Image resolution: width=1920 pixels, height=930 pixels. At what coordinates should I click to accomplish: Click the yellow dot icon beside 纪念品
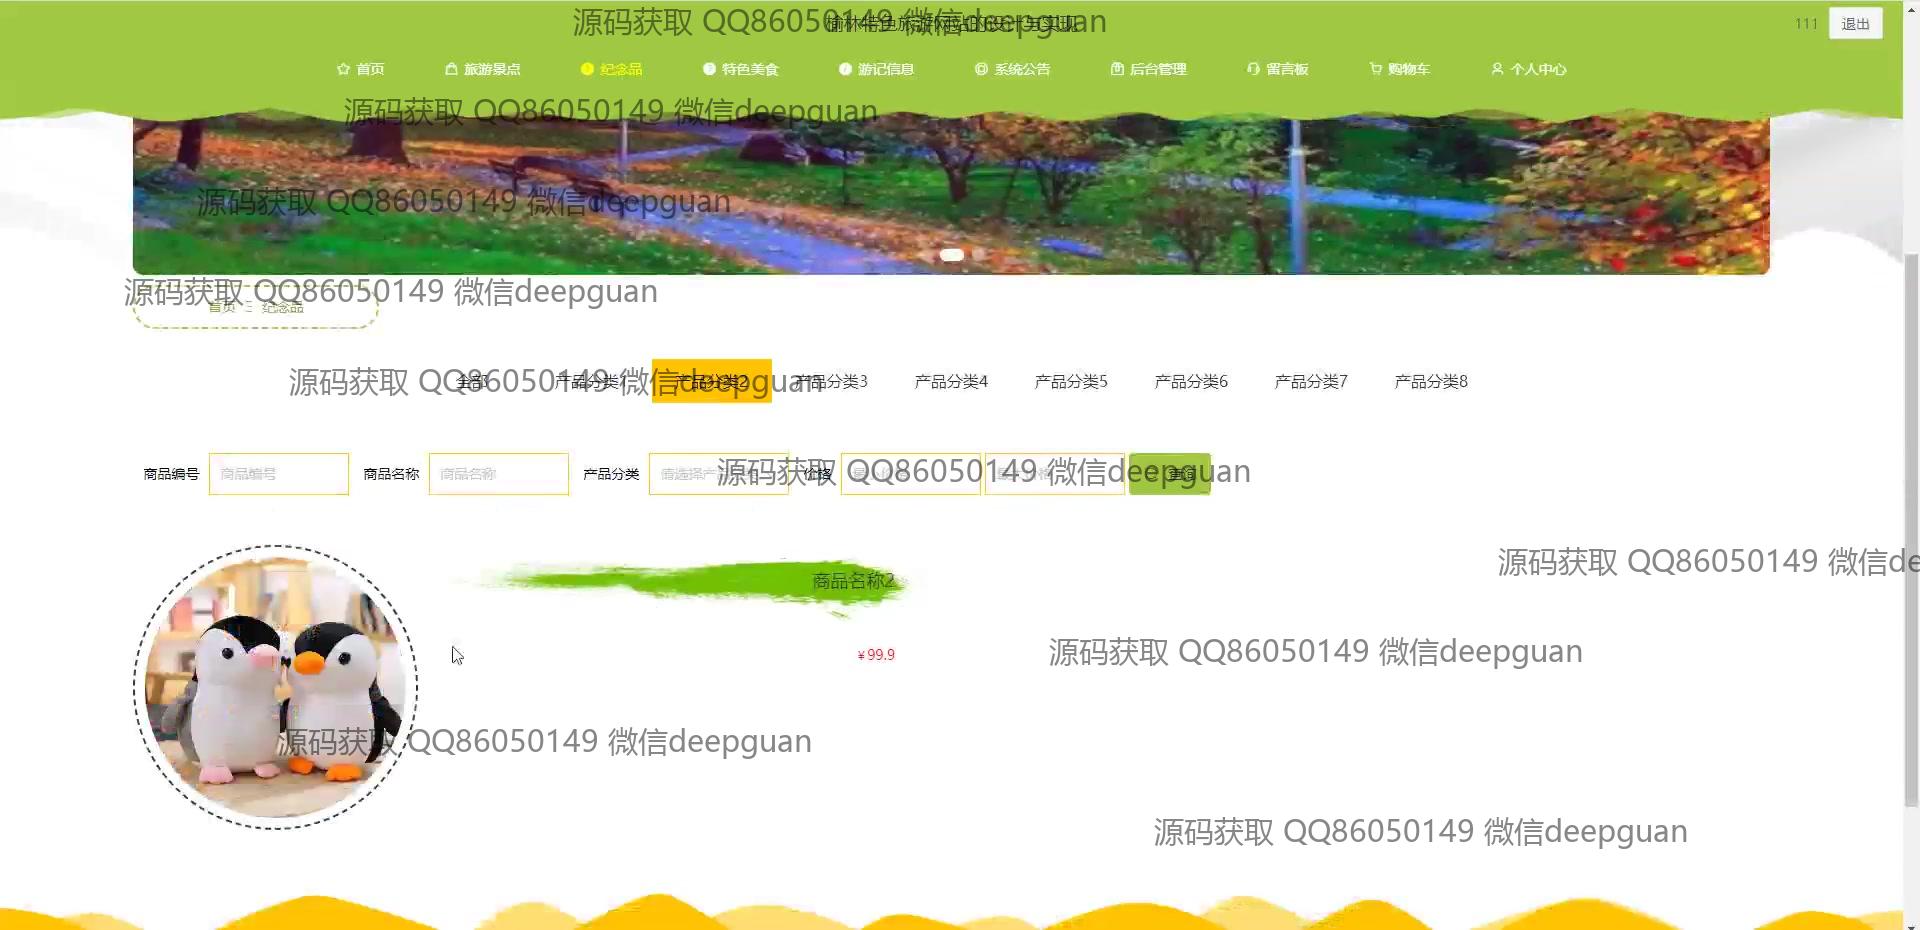(x=587, y=69)
